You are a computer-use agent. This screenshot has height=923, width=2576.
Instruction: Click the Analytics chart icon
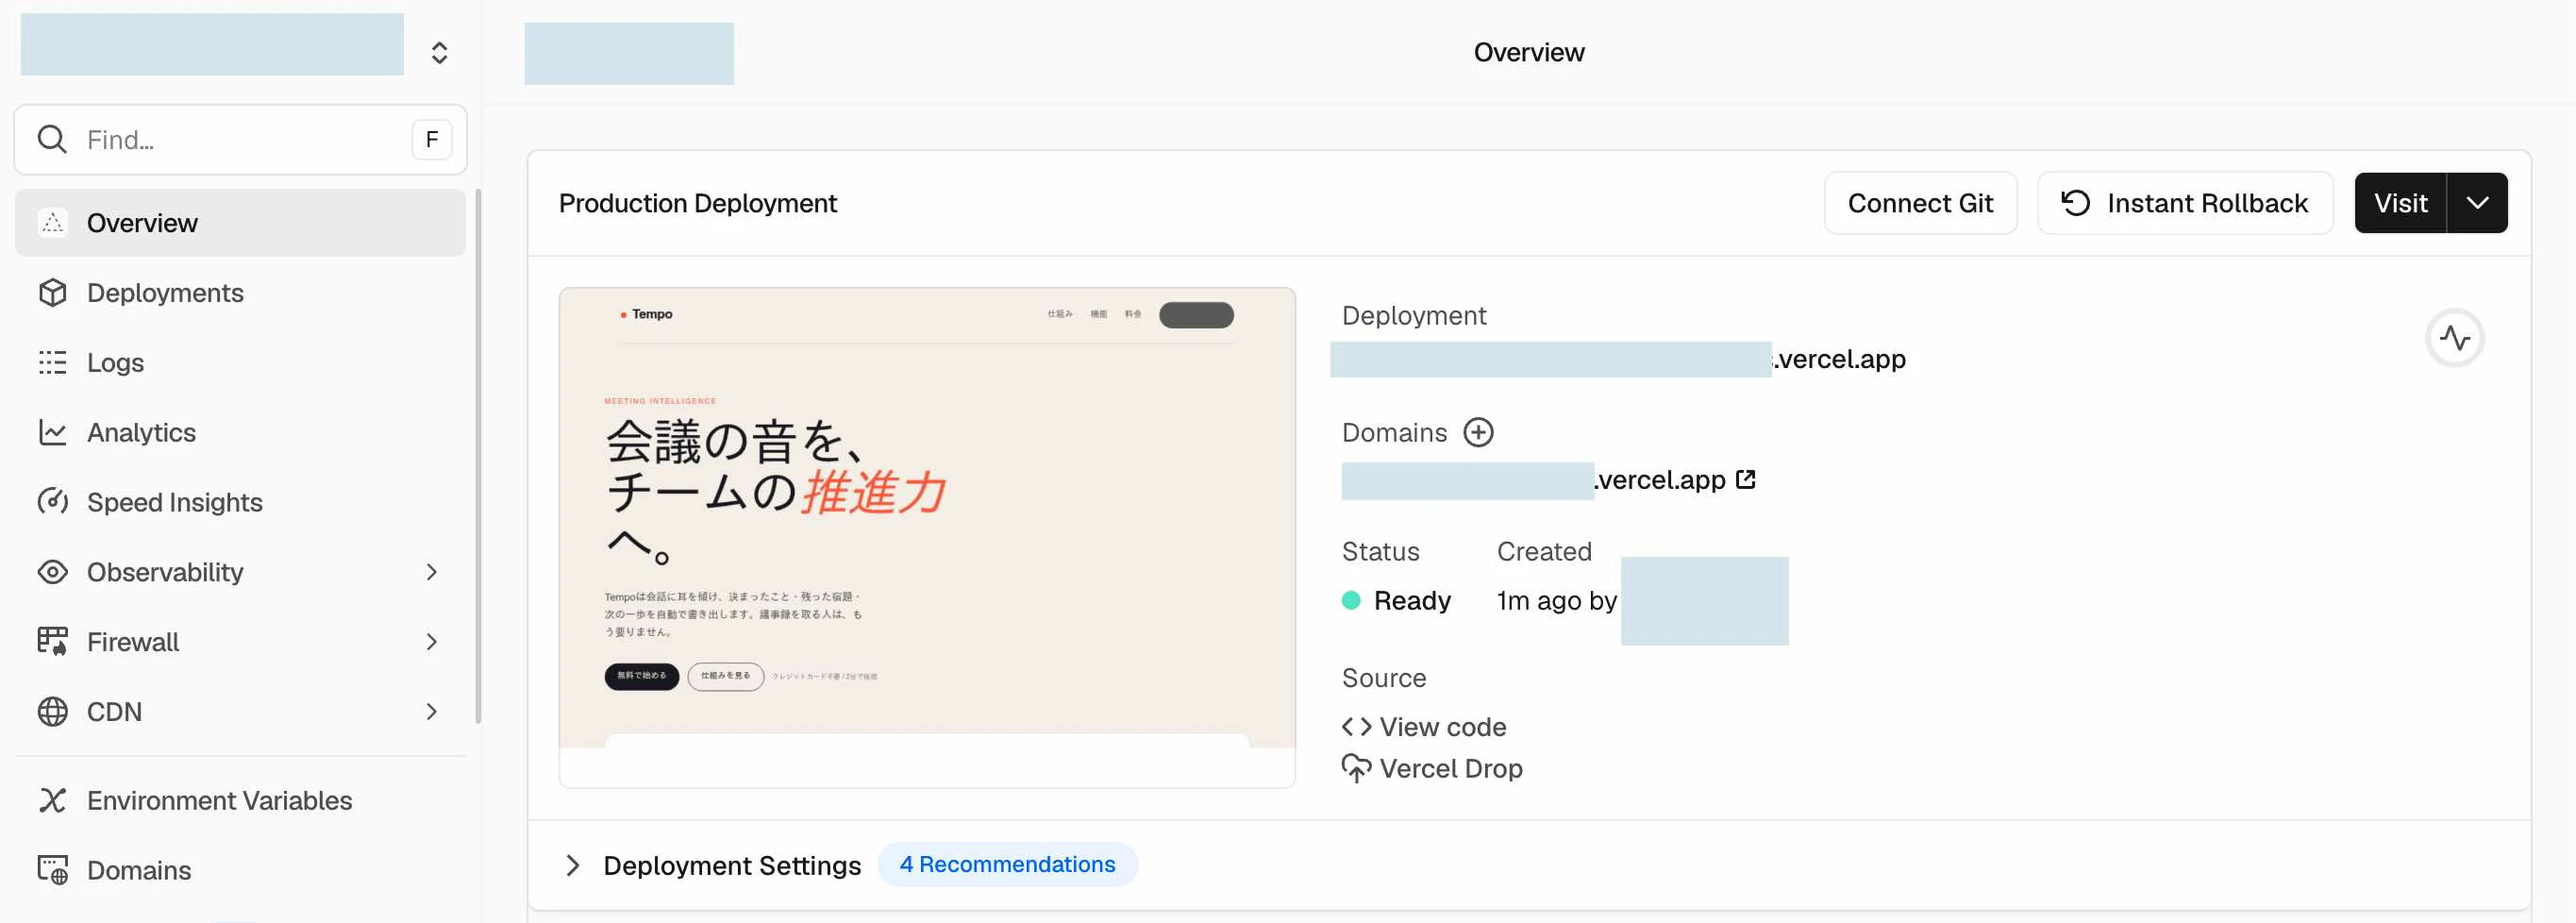pyautogui.click(x=53, y=432)
